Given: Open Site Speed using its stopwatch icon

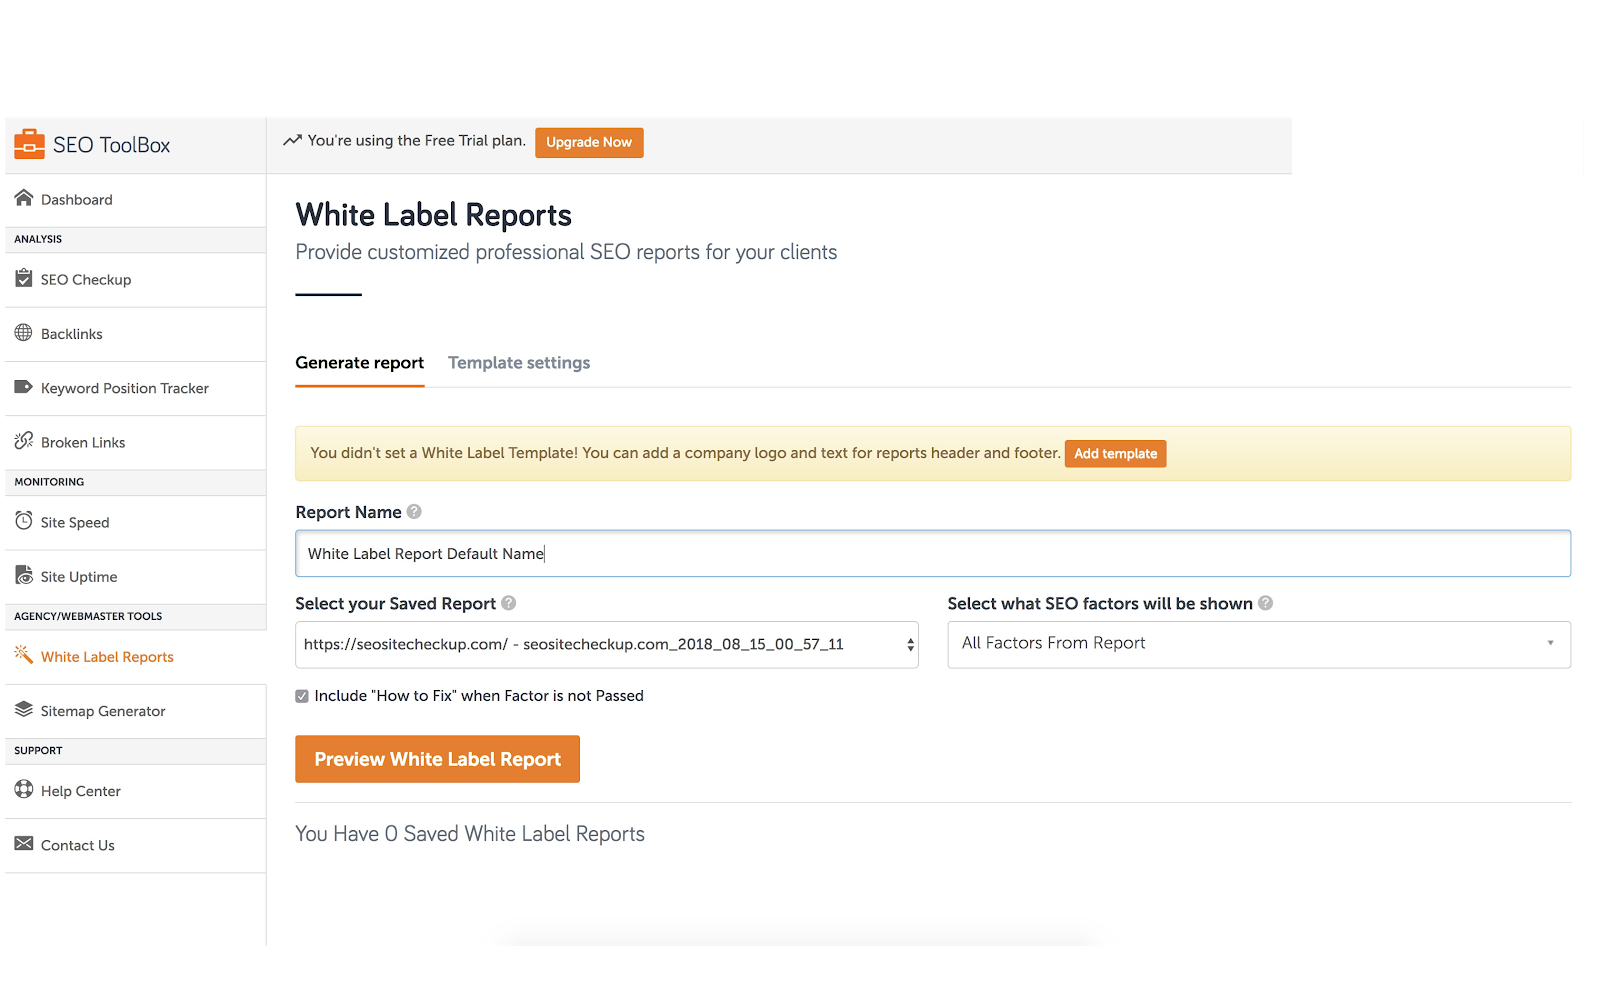Looking at the screenshot, I should [x=24, y=521].
